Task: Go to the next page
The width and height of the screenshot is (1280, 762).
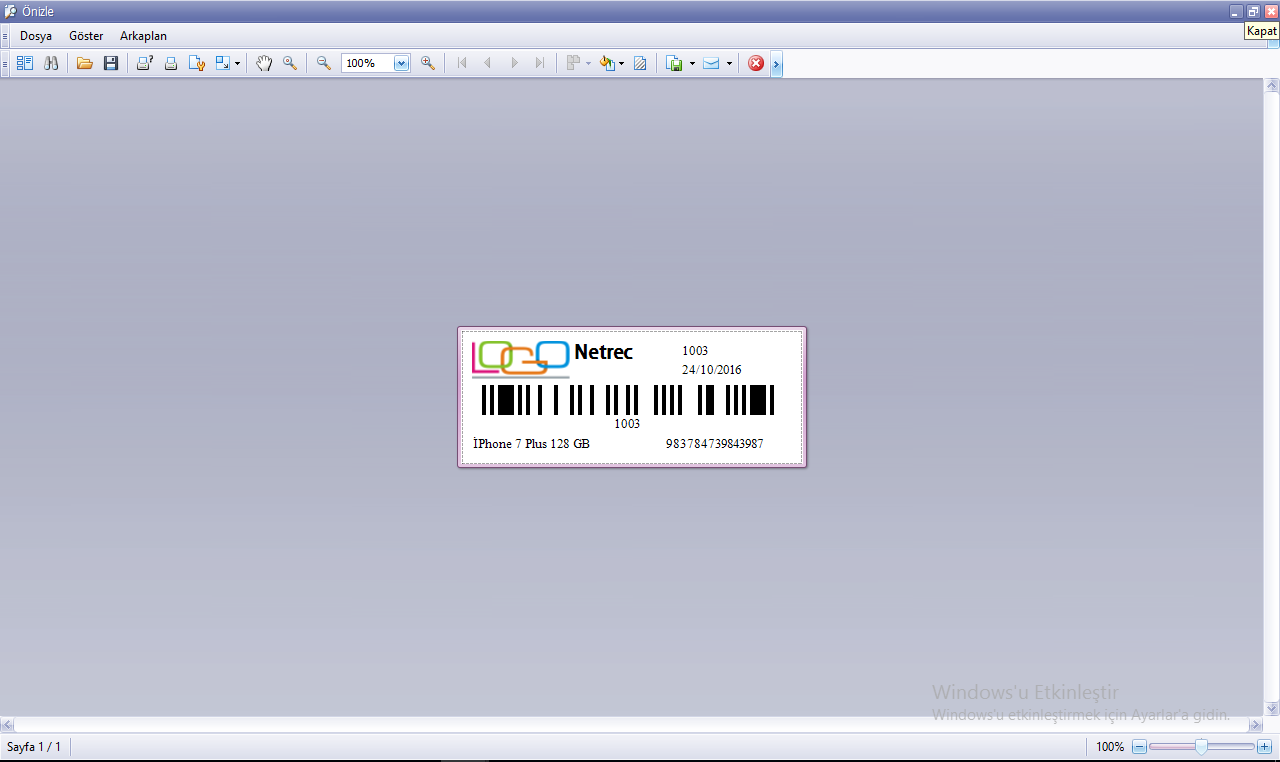Action: coord(514,63)
